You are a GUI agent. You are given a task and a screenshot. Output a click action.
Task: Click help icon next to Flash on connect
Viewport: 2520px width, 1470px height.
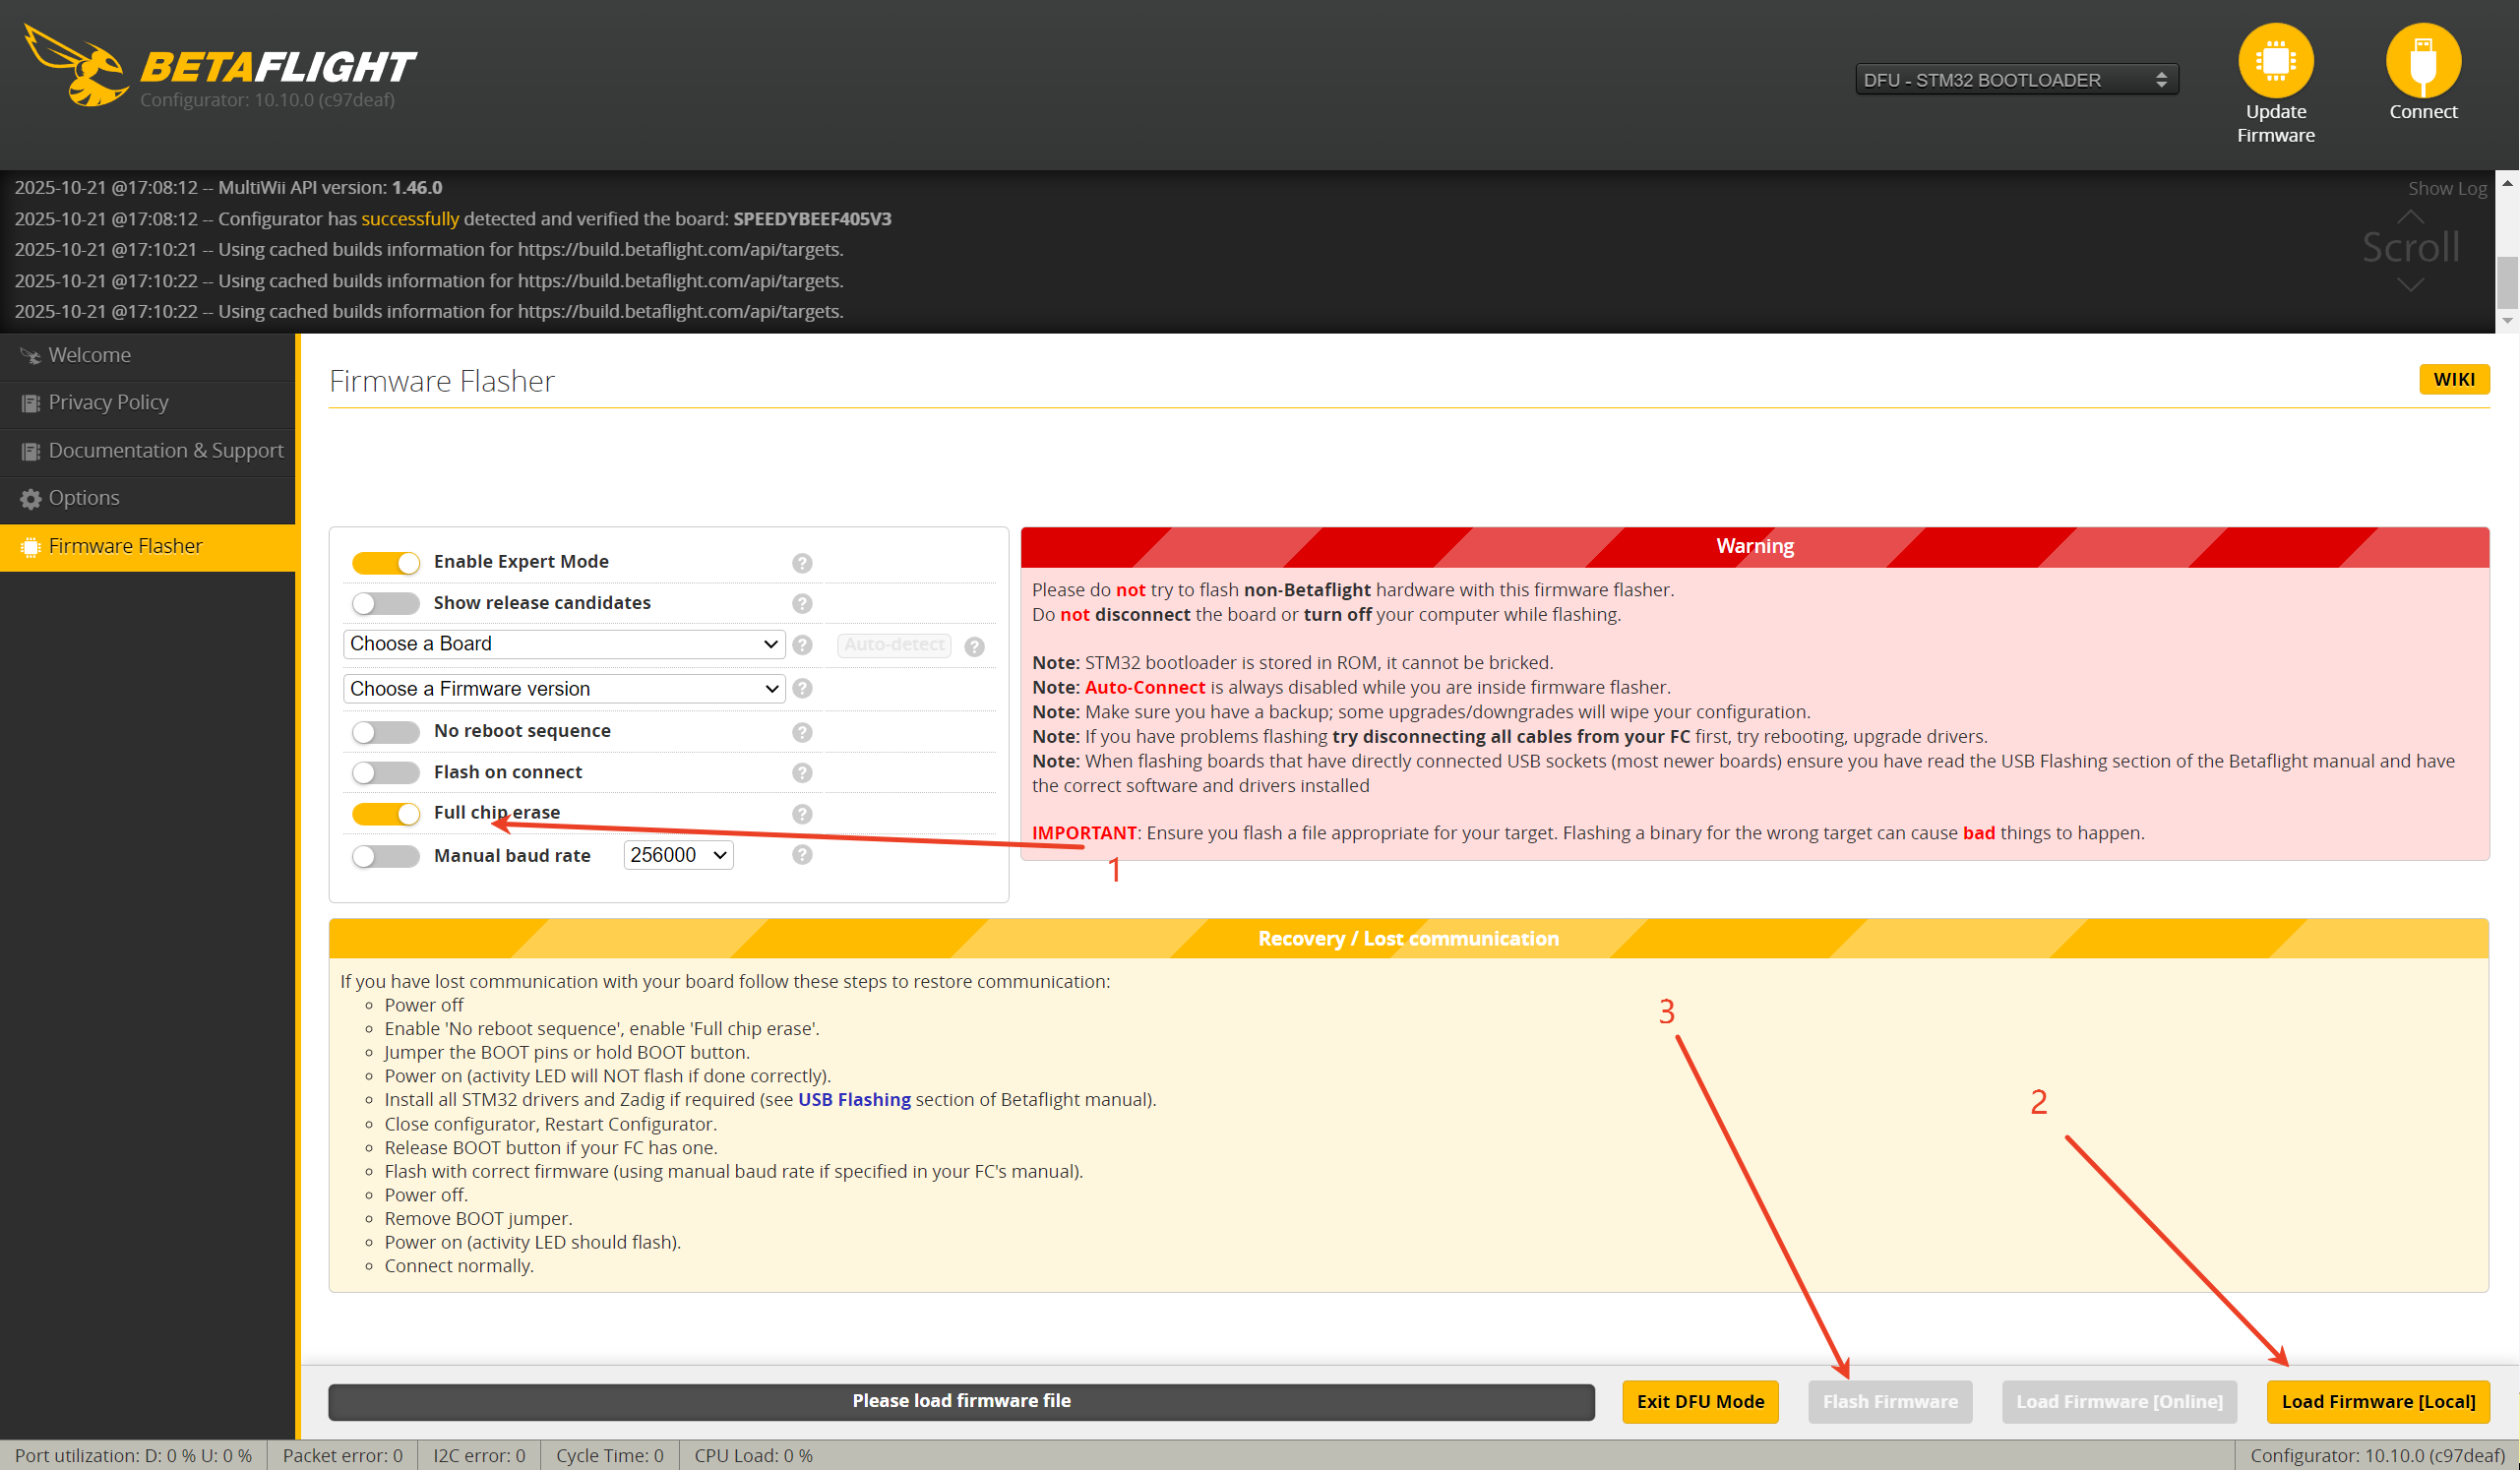[802, 773]
